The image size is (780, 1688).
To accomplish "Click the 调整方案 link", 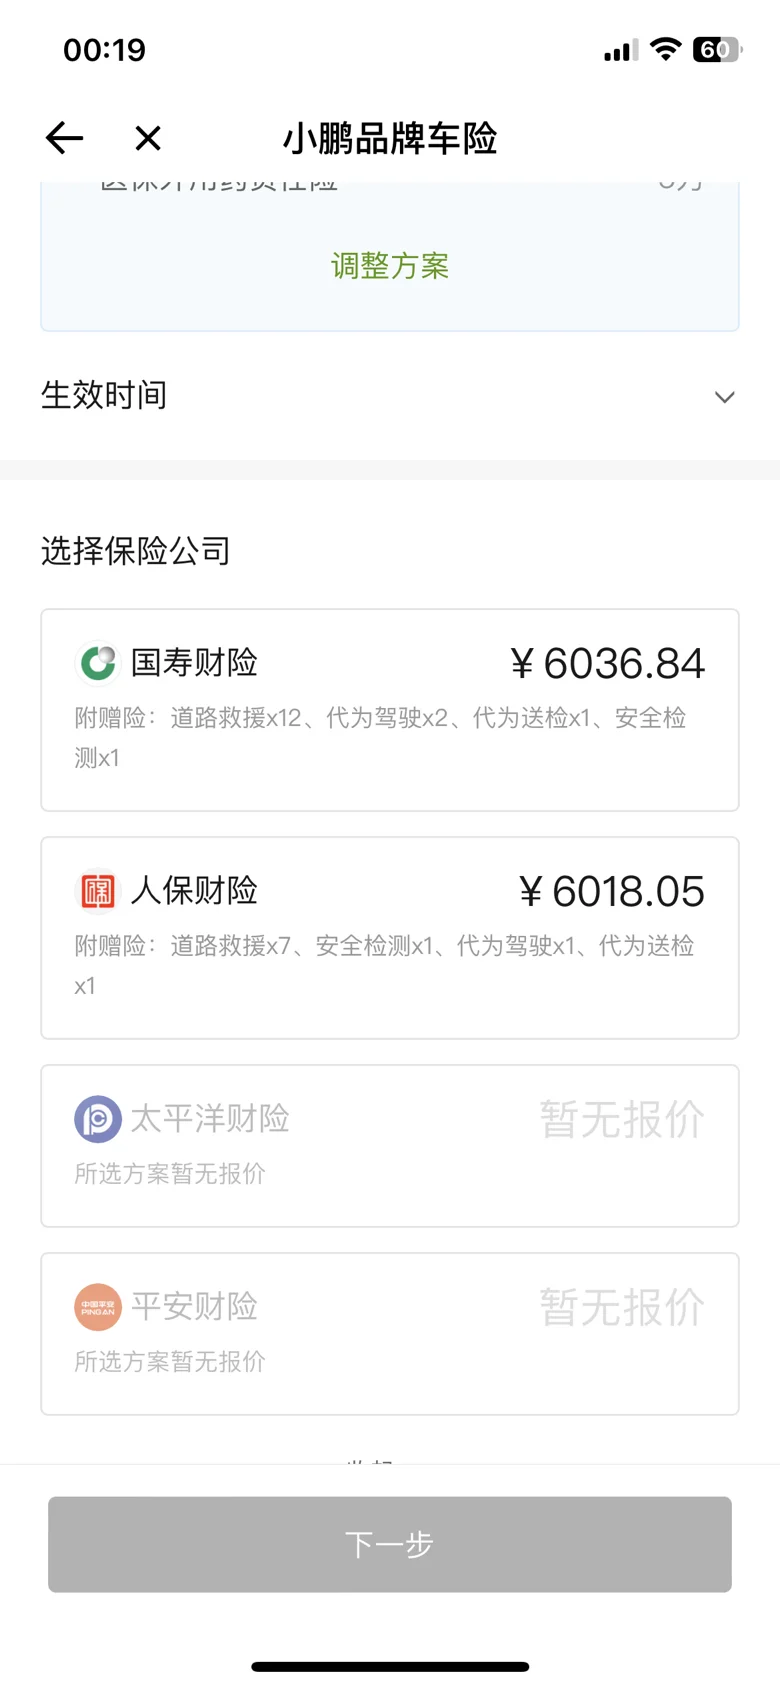I will (390, 266).
